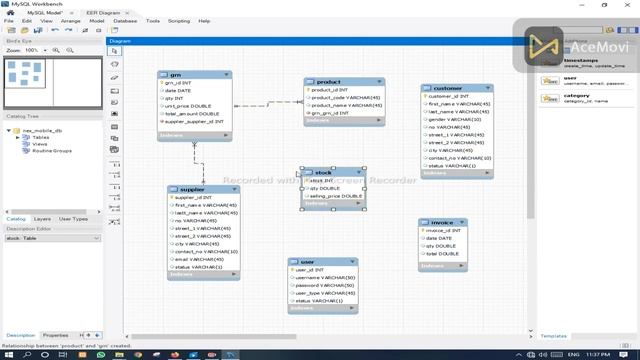Open the Zoom percentage dropdown
Viewport: 640px width, 360px height.
(45, 50)
